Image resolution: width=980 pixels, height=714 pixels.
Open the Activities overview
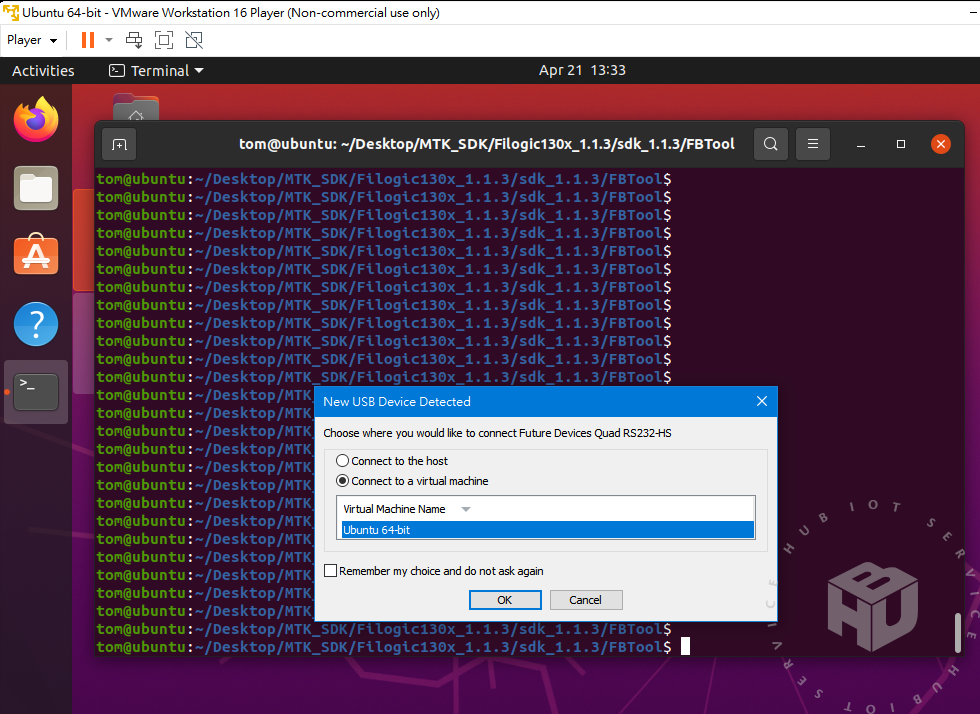point(43,71)
